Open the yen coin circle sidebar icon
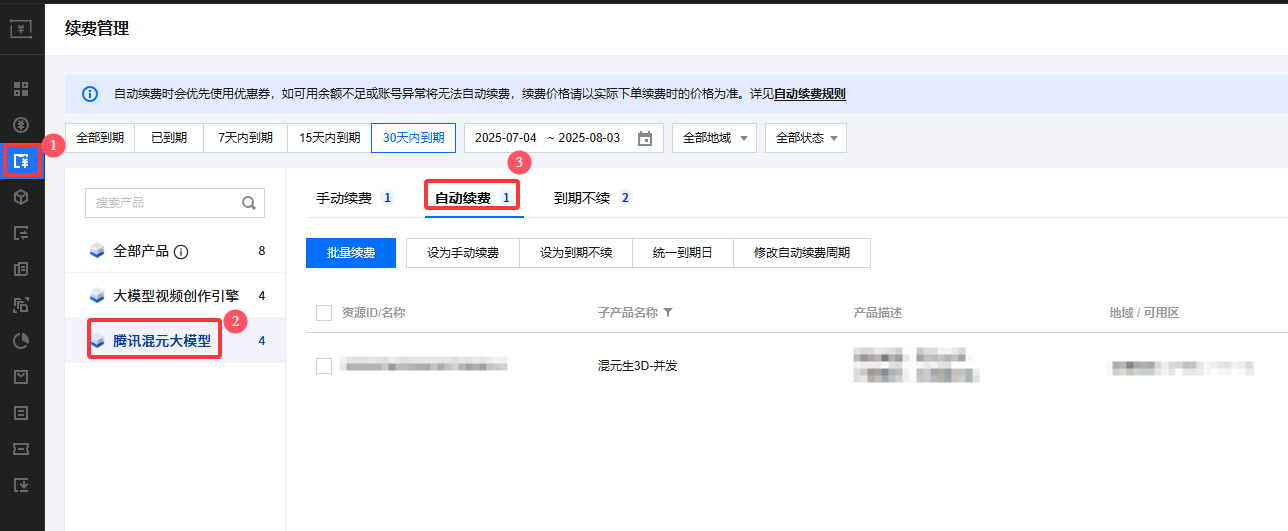Viewport: 1288px width, 531px height. point(21,124)
